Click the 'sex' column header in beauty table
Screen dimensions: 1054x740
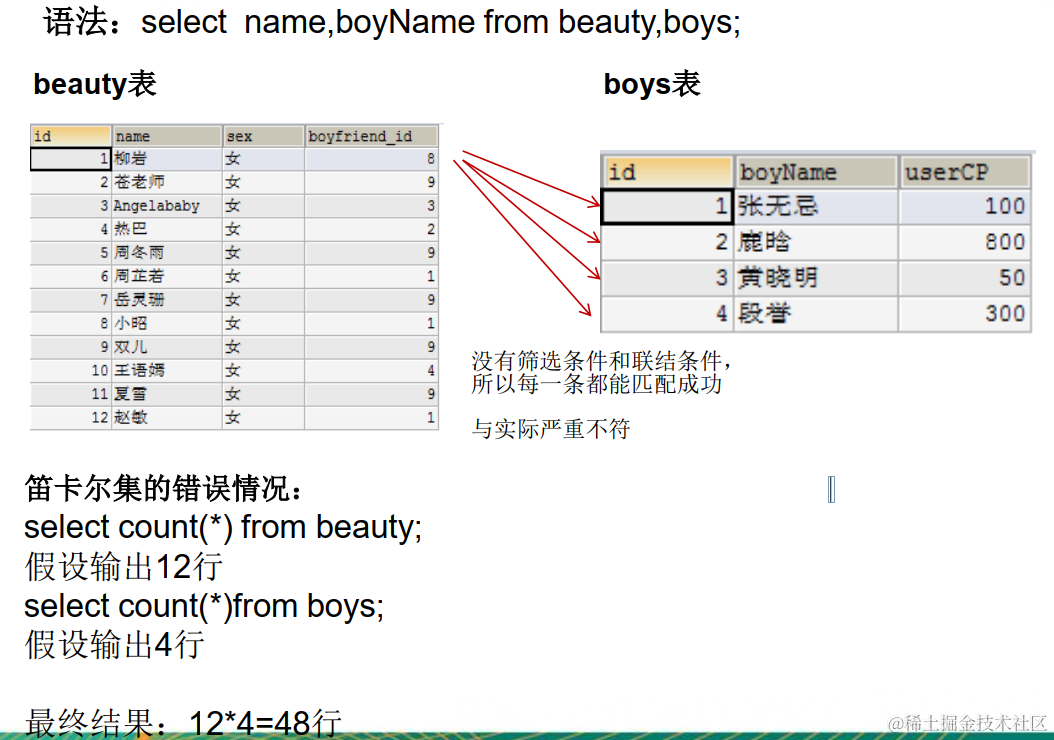click(x=263, y=136)
